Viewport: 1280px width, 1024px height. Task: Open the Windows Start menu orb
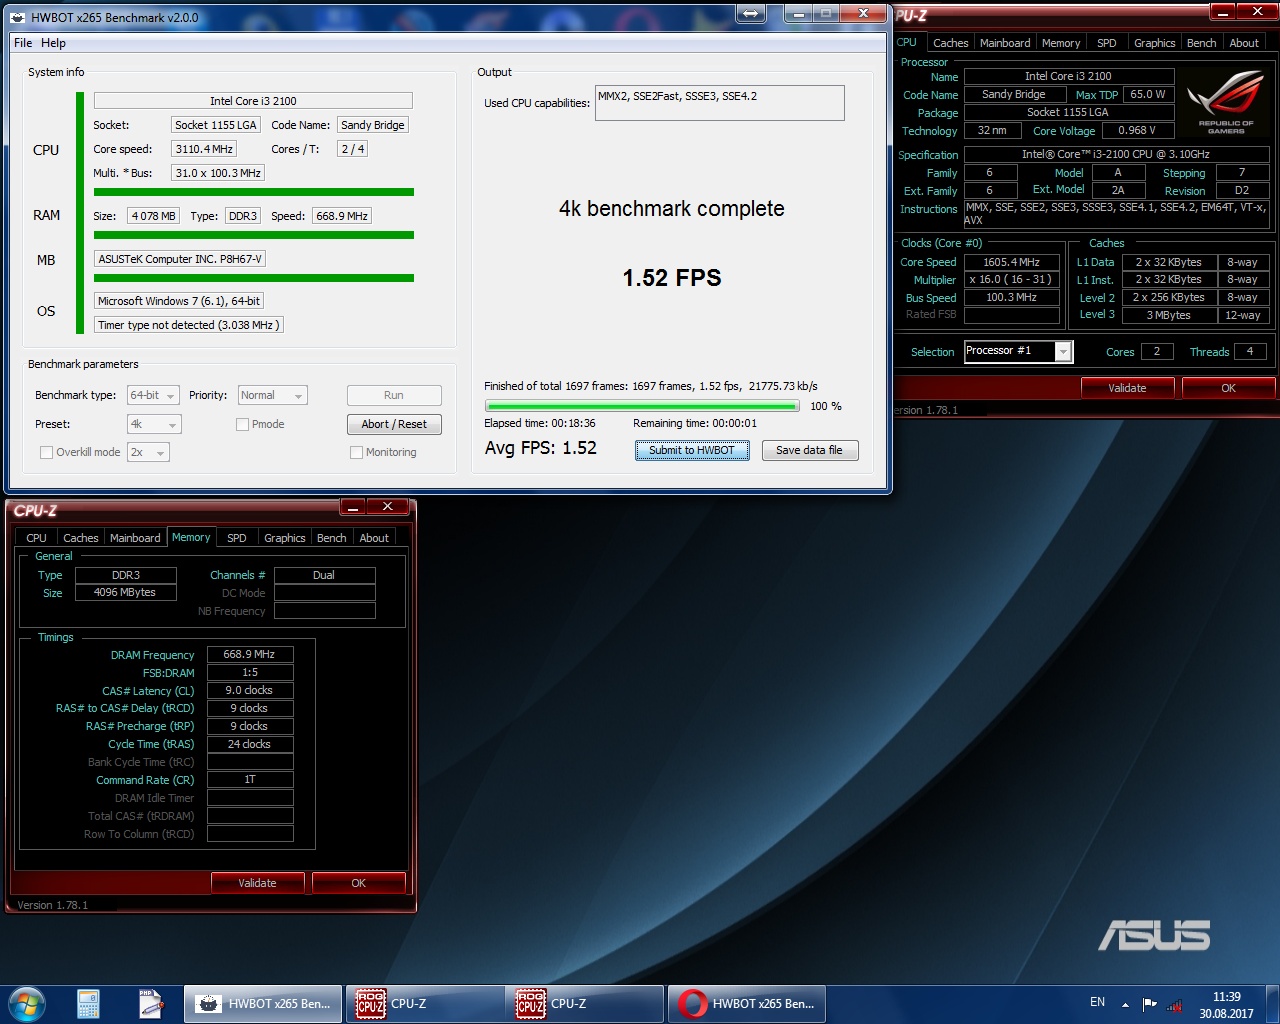pos(27,1003)
